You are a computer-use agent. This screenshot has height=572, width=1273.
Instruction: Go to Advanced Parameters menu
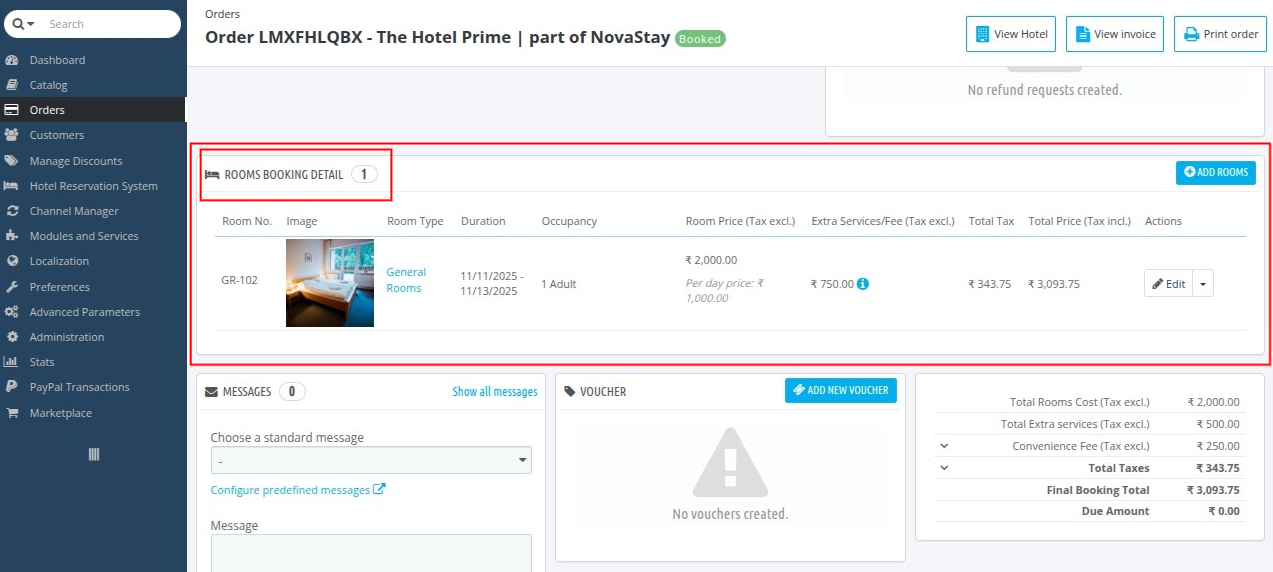click(x=84, y=312)
